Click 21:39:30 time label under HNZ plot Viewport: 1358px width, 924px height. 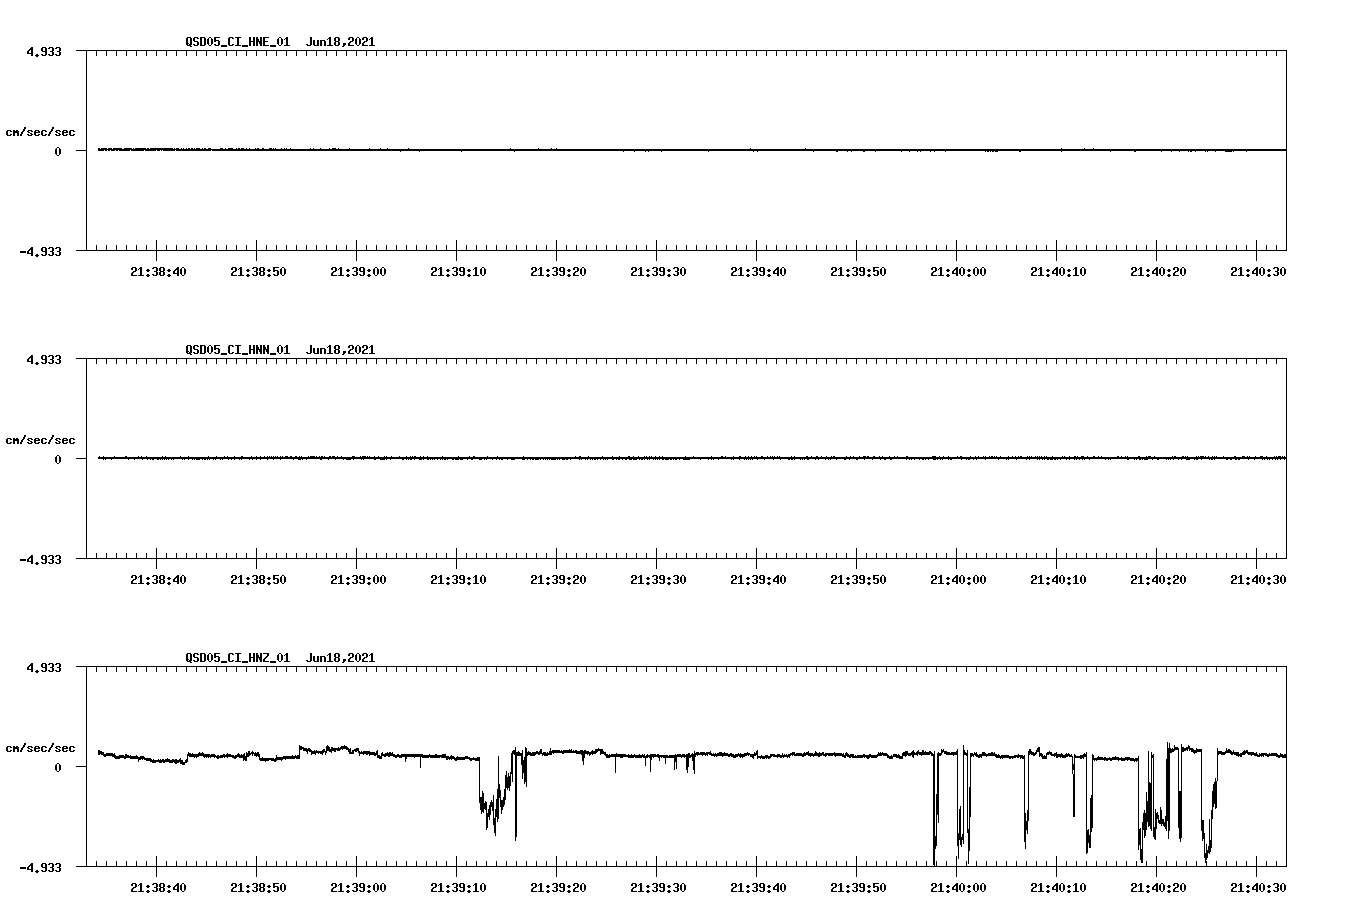click(658, 888)
